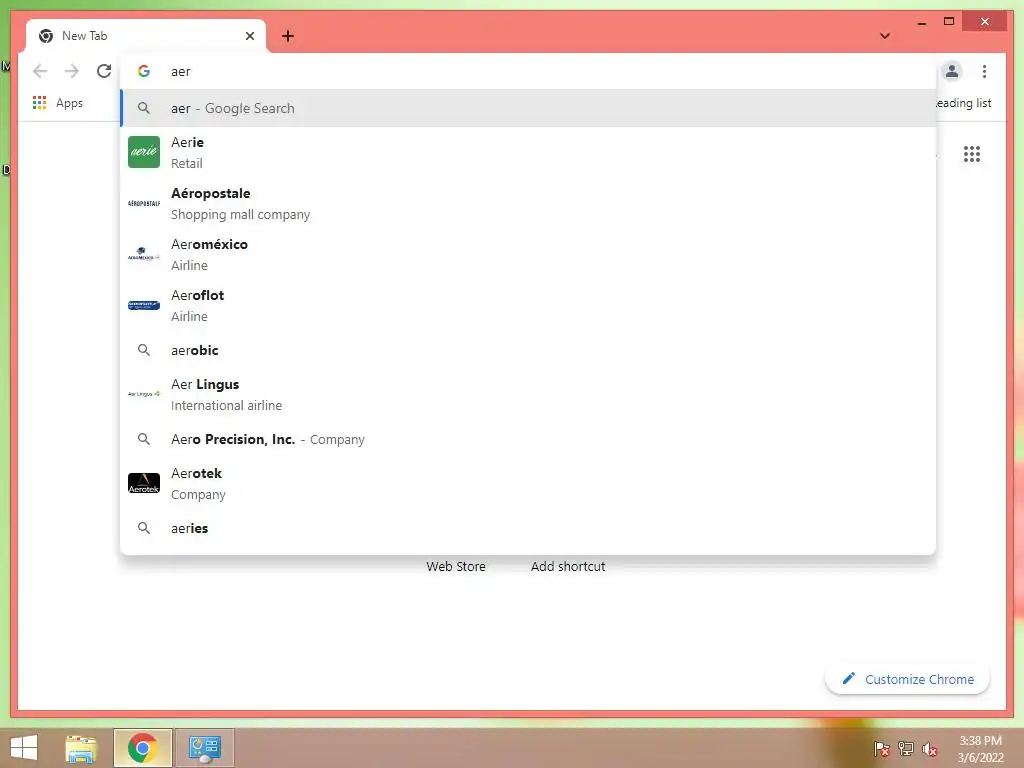Click the Google logo in address bar
Image resolution: width=1024 pixels, height=768 pixels.
point(144,71)
